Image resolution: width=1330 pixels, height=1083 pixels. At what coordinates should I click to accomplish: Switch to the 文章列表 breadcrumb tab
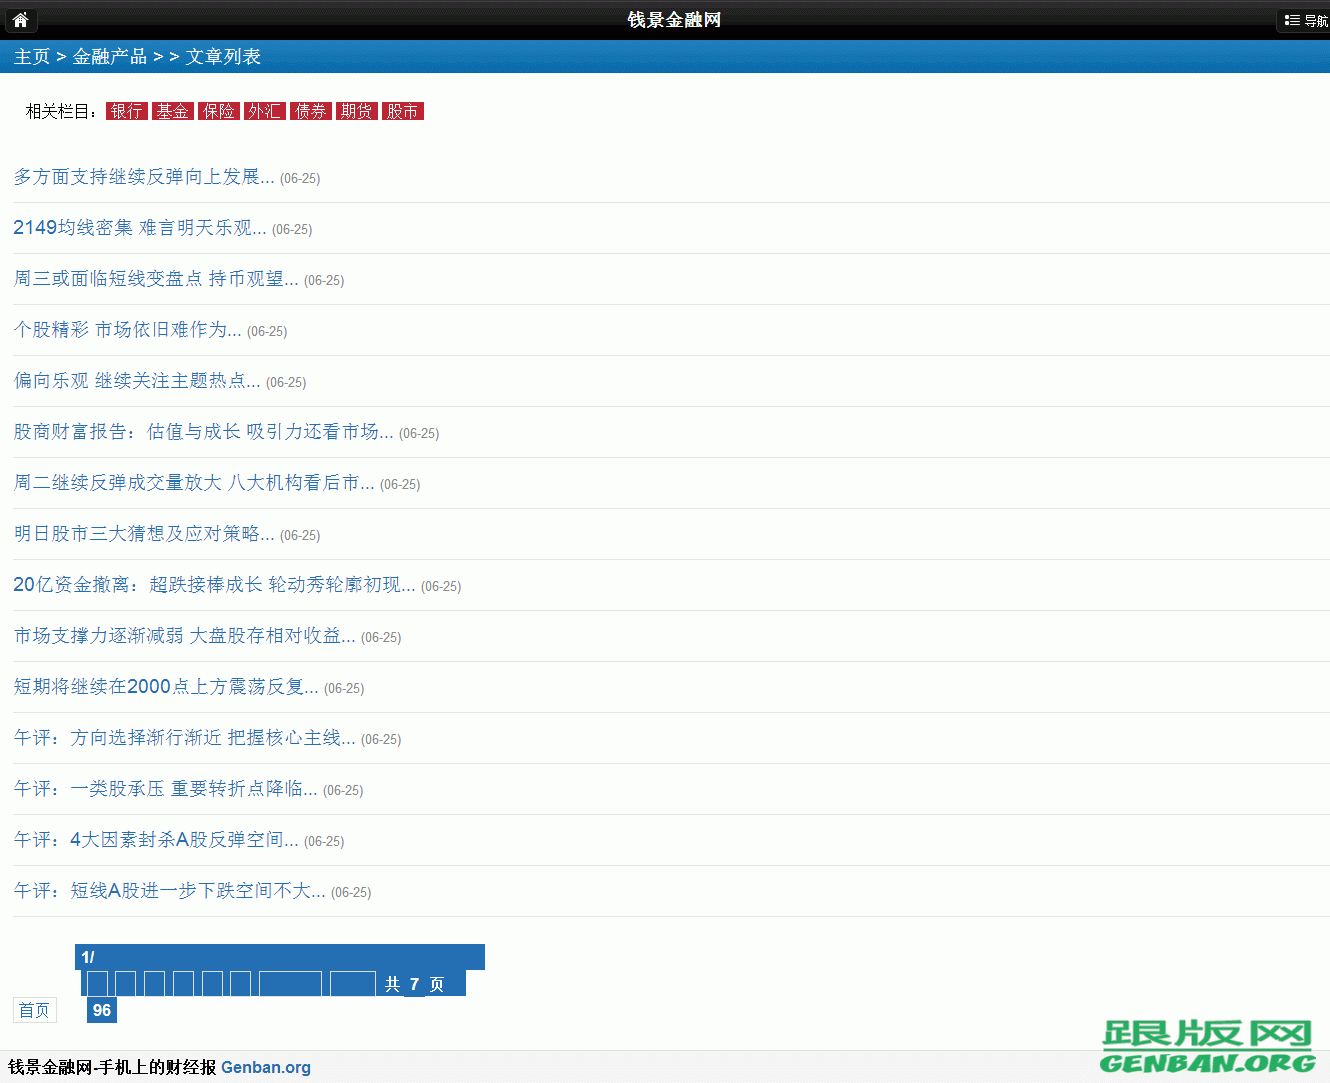(222, 56)
